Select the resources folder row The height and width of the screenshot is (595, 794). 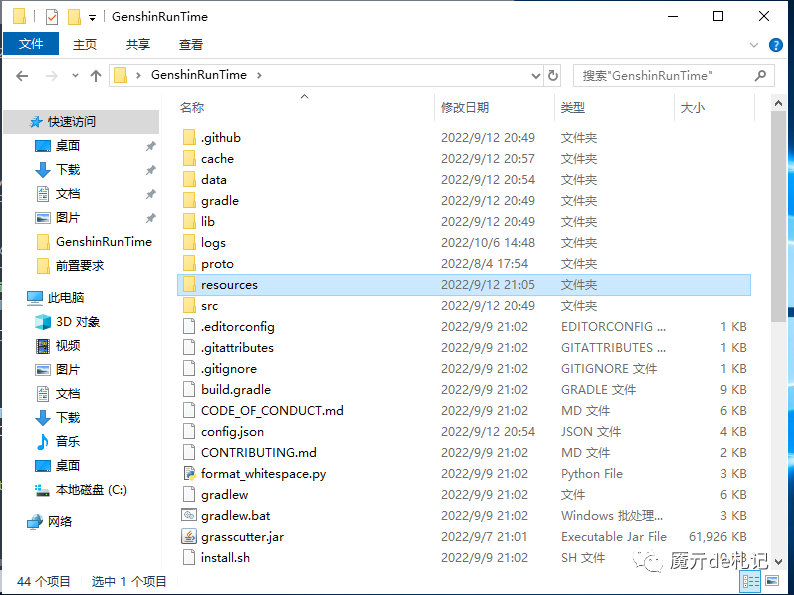tap(464, 285)
